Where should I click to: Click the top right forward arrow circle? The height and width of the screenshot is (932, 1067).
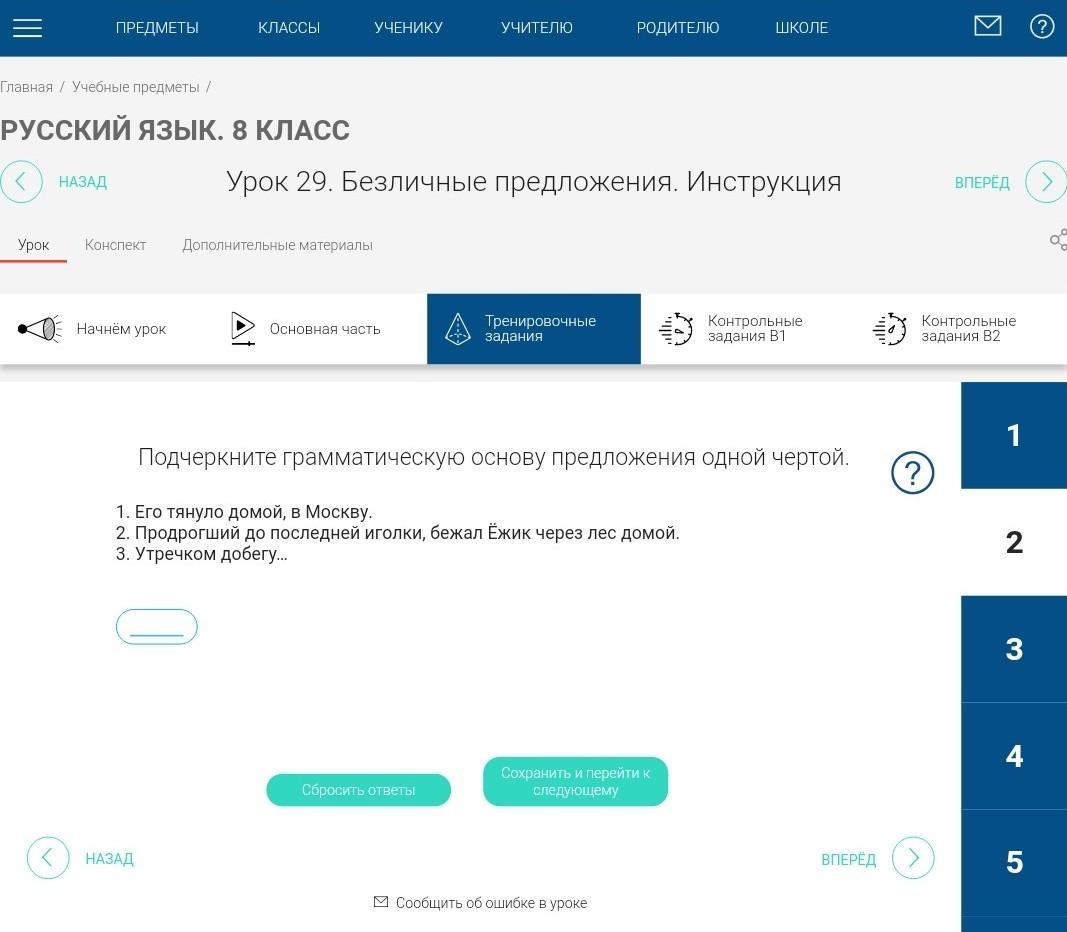1046,182
